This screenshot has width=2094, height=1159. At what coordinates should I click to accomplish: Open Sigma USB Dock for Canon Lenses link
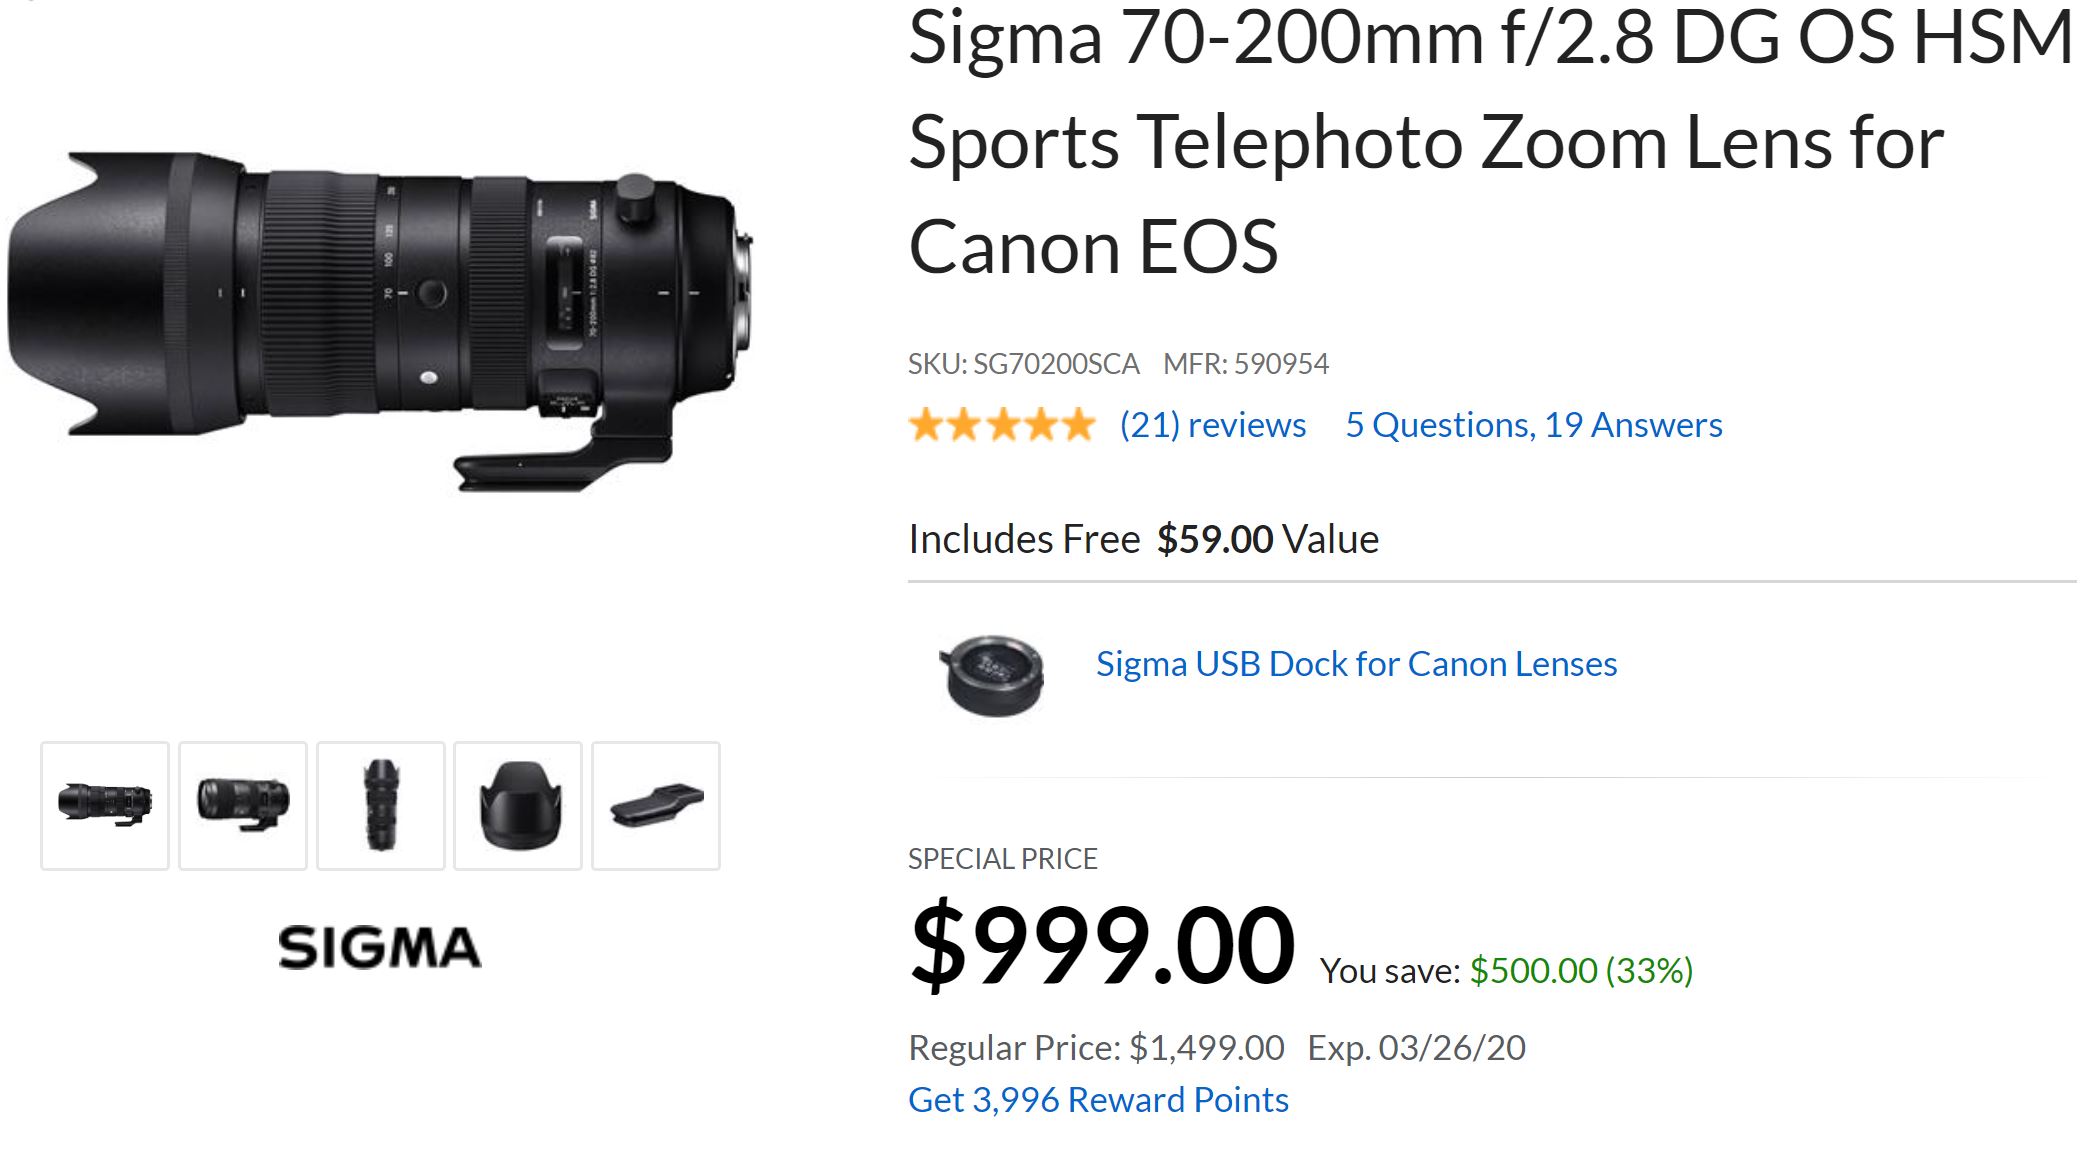coord(1356,664)
